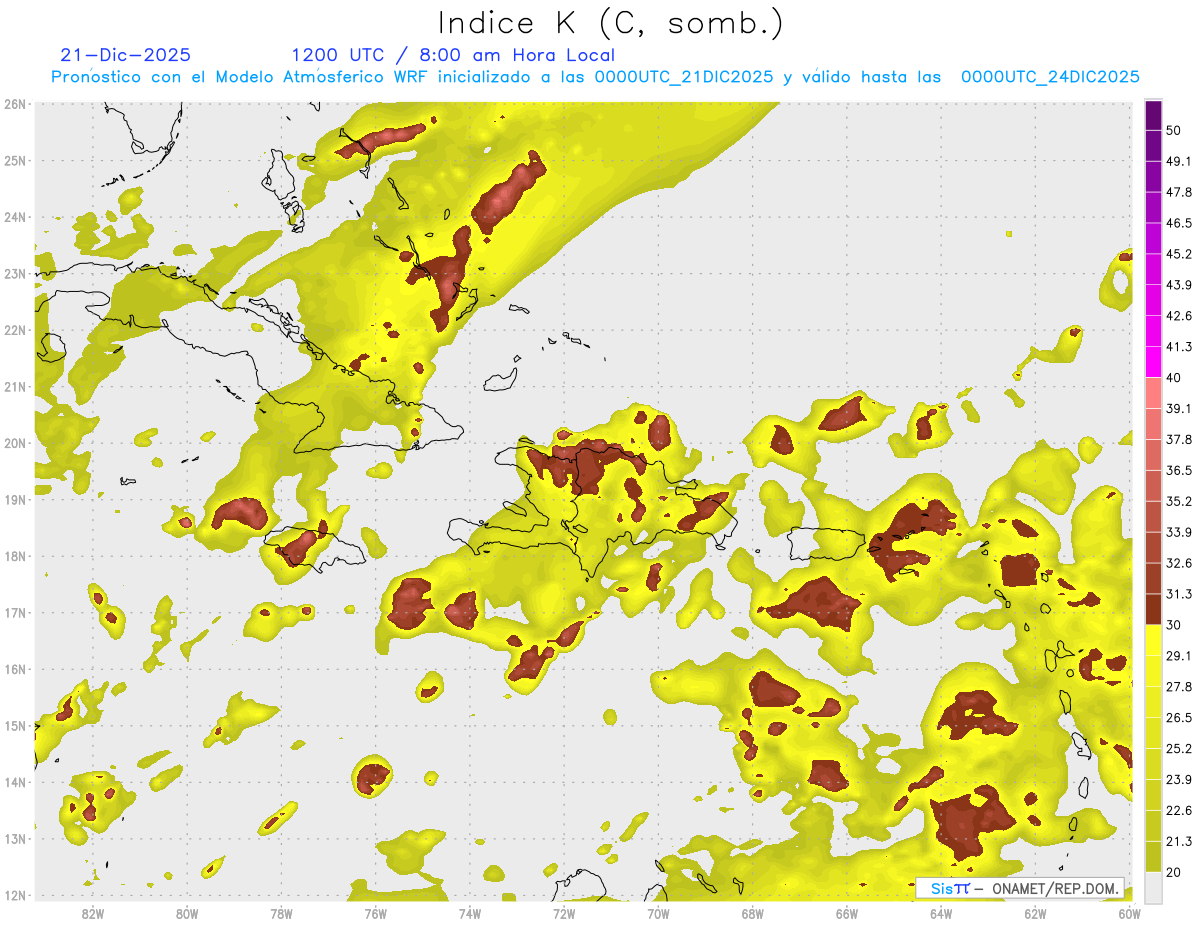Click the colorbar value 33.9
Image resolution: width=1200 pixels, height=927 pixels.
(1179, 532)
